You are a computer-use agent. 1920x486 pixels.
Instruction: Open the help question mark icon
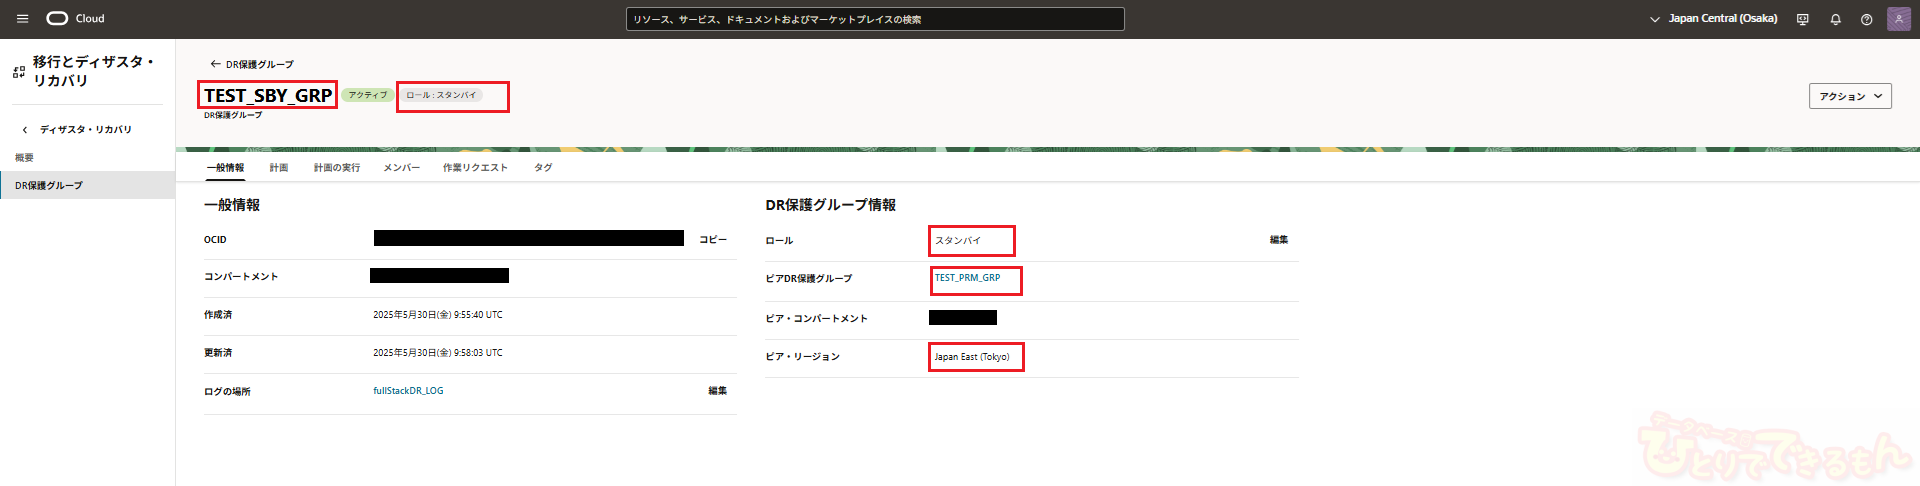point(1866,19)
